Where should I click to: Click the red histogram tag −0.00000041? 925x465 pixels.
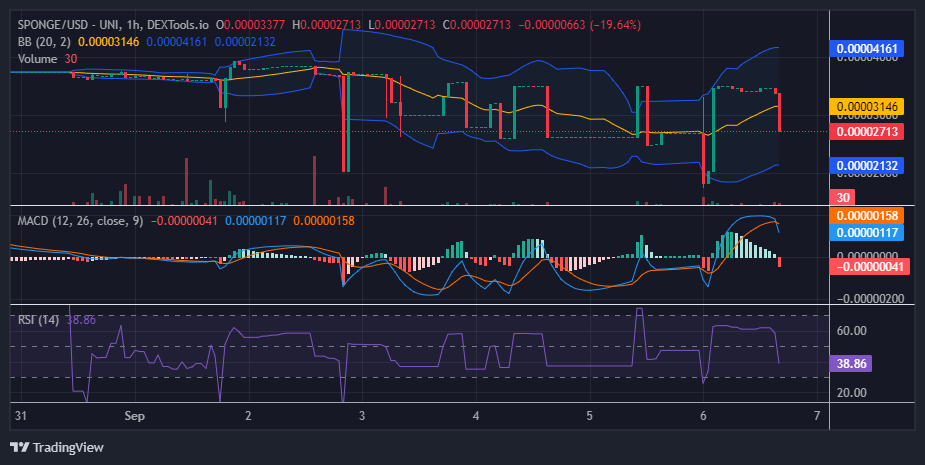870,266
